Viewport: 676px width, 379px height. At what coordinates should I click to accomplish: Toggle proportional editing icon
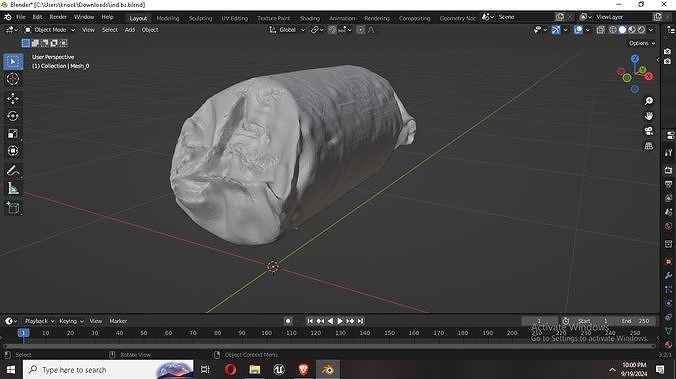(x=360, y=30)
